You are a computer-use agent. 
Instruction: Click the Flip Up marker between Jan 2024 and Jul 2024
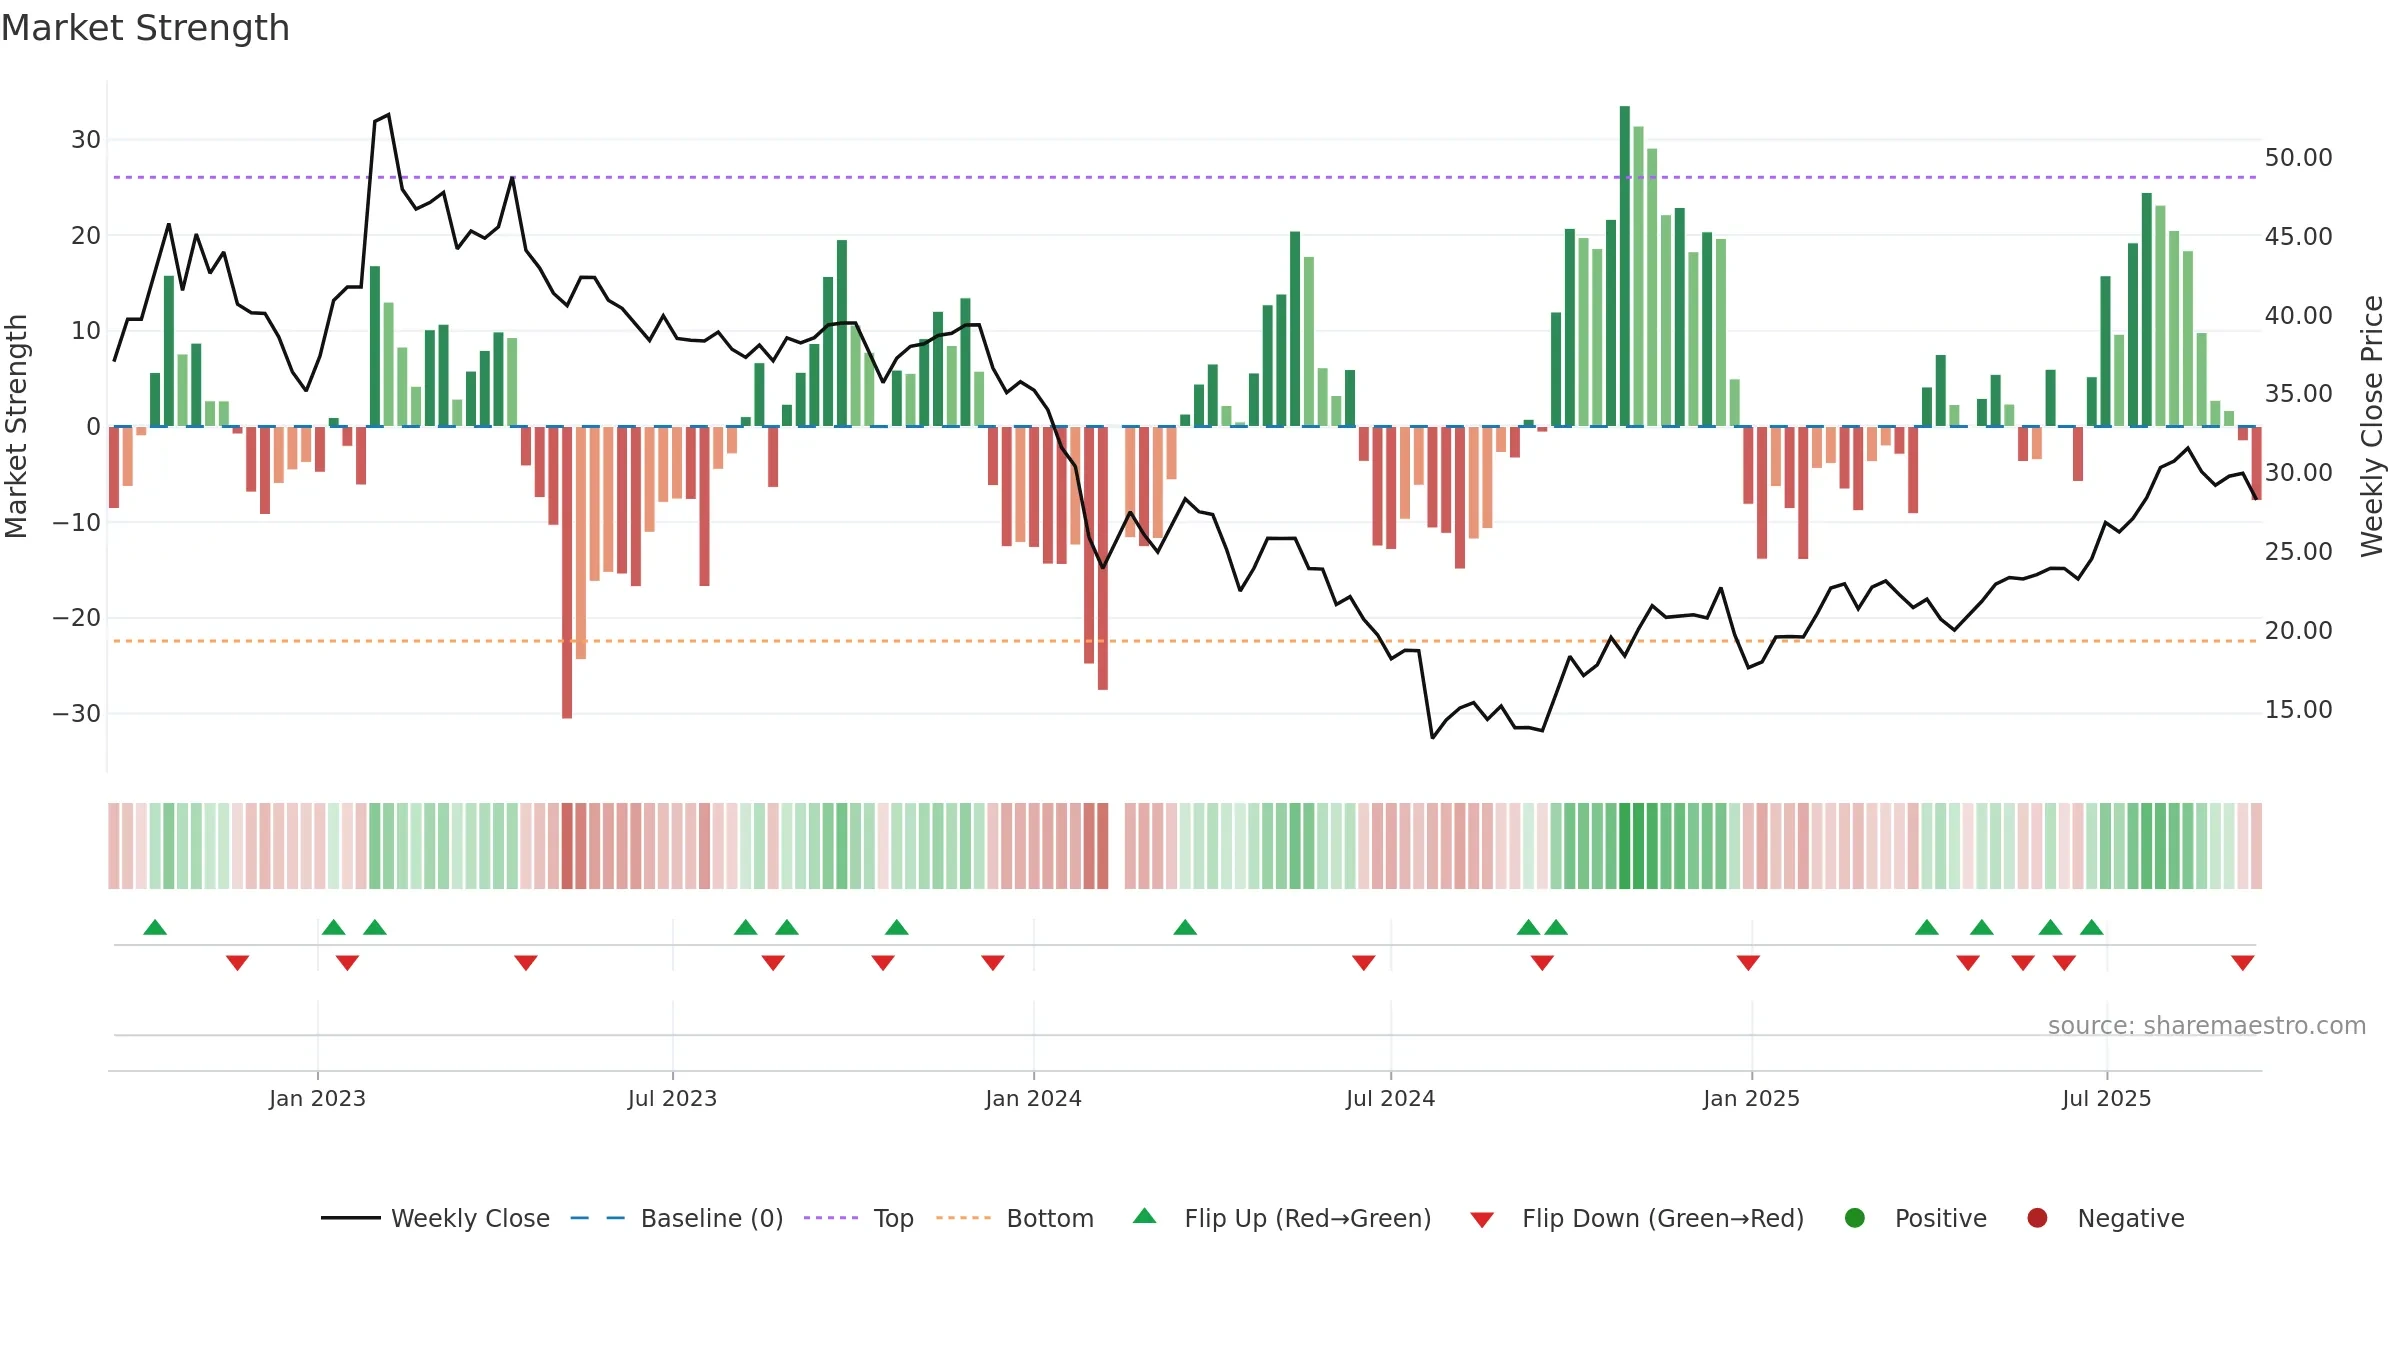1185,927
